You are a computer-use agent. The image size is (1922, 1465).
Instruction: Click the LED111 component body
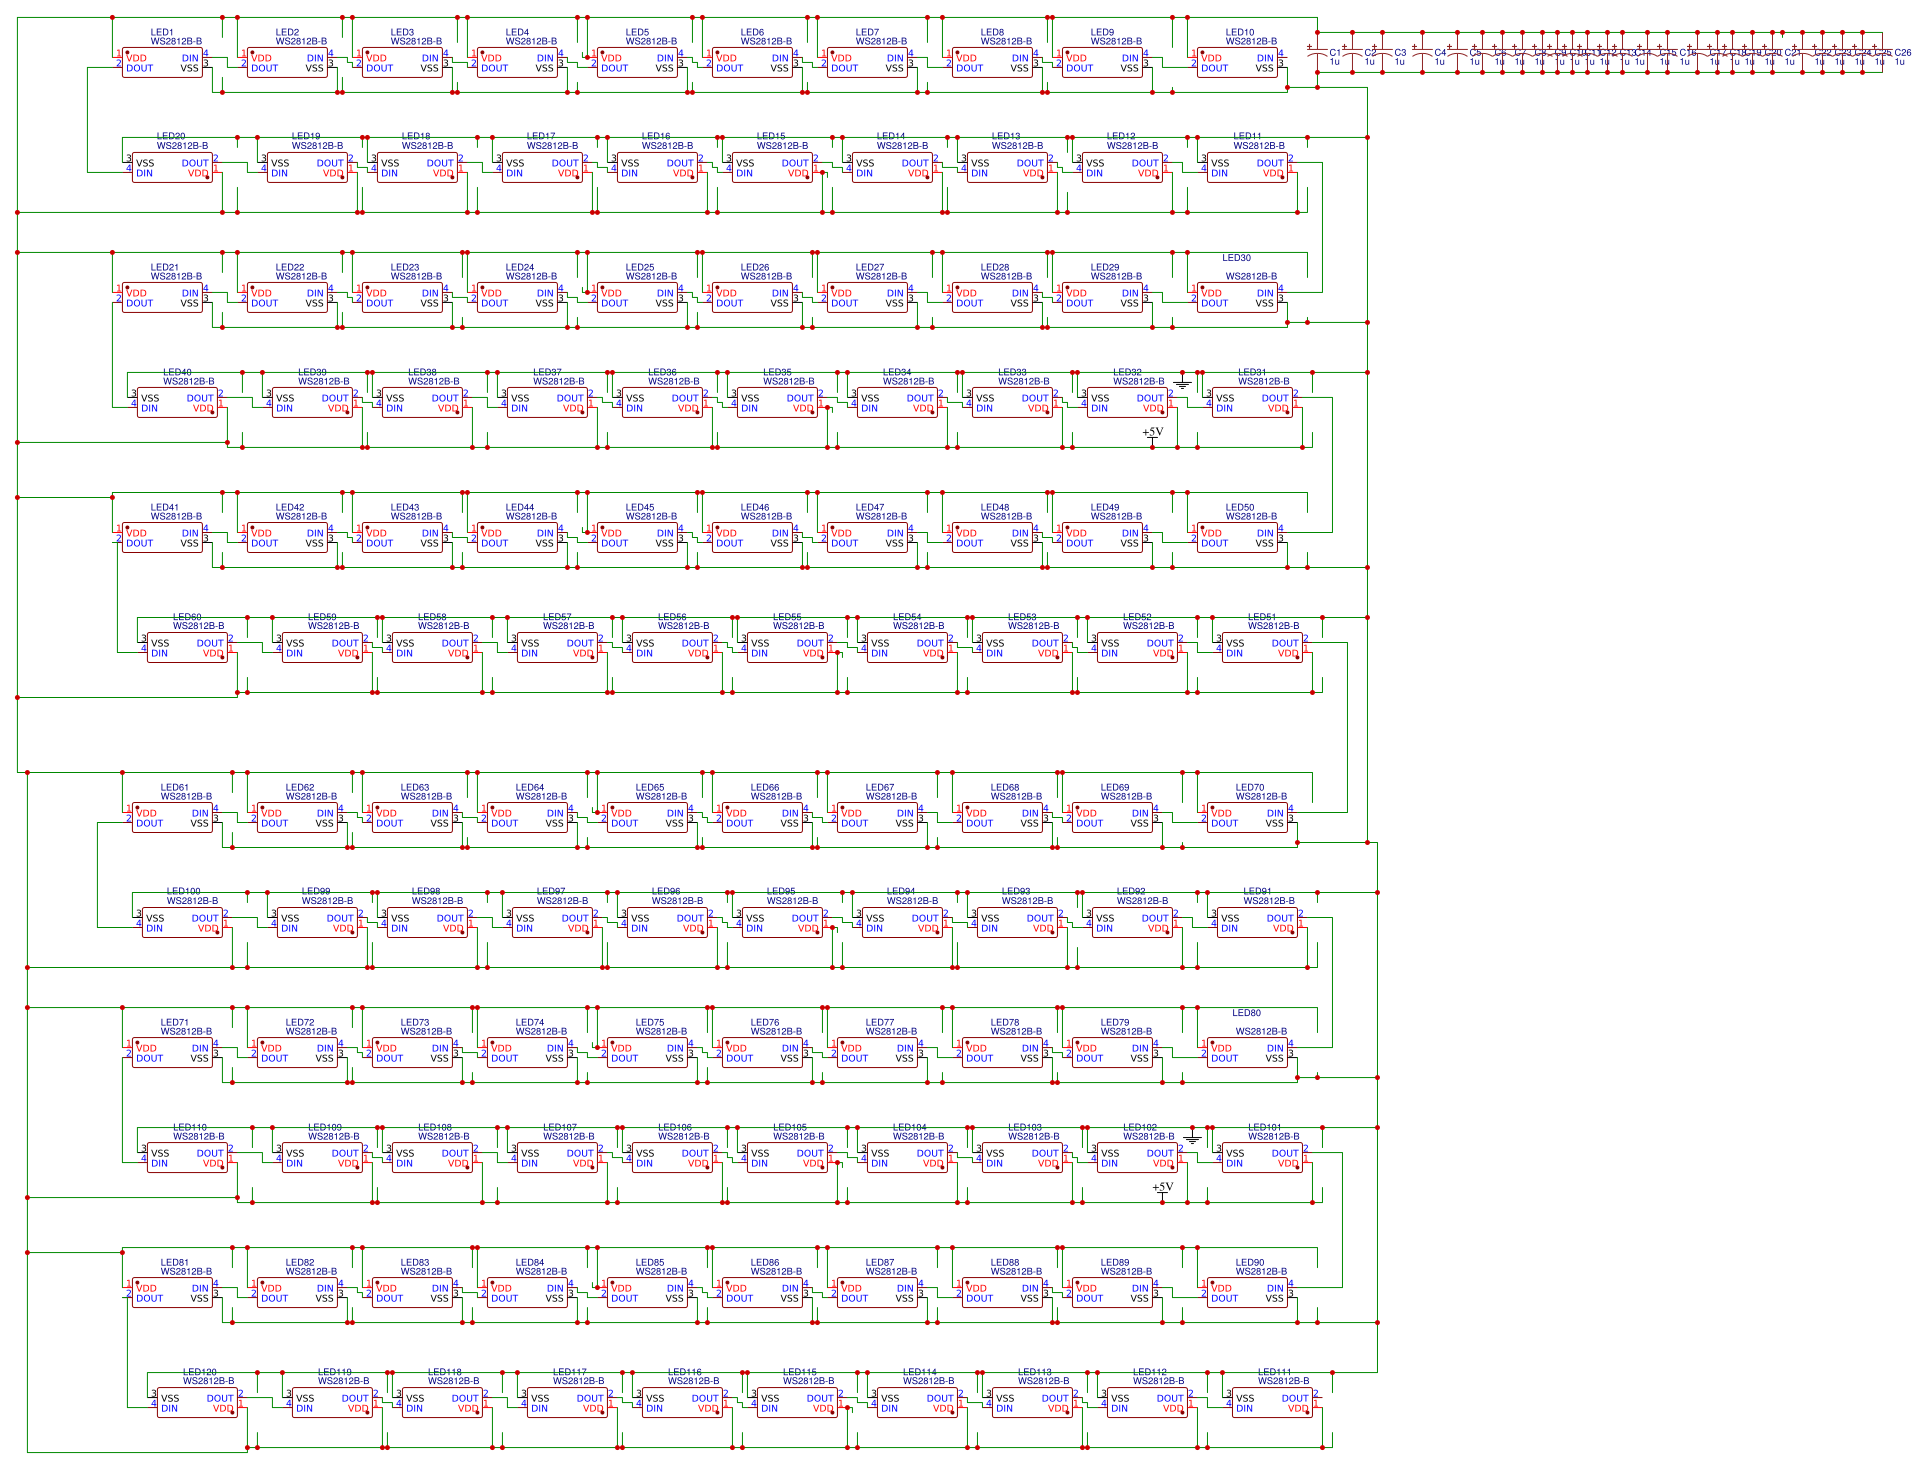1271,1403
